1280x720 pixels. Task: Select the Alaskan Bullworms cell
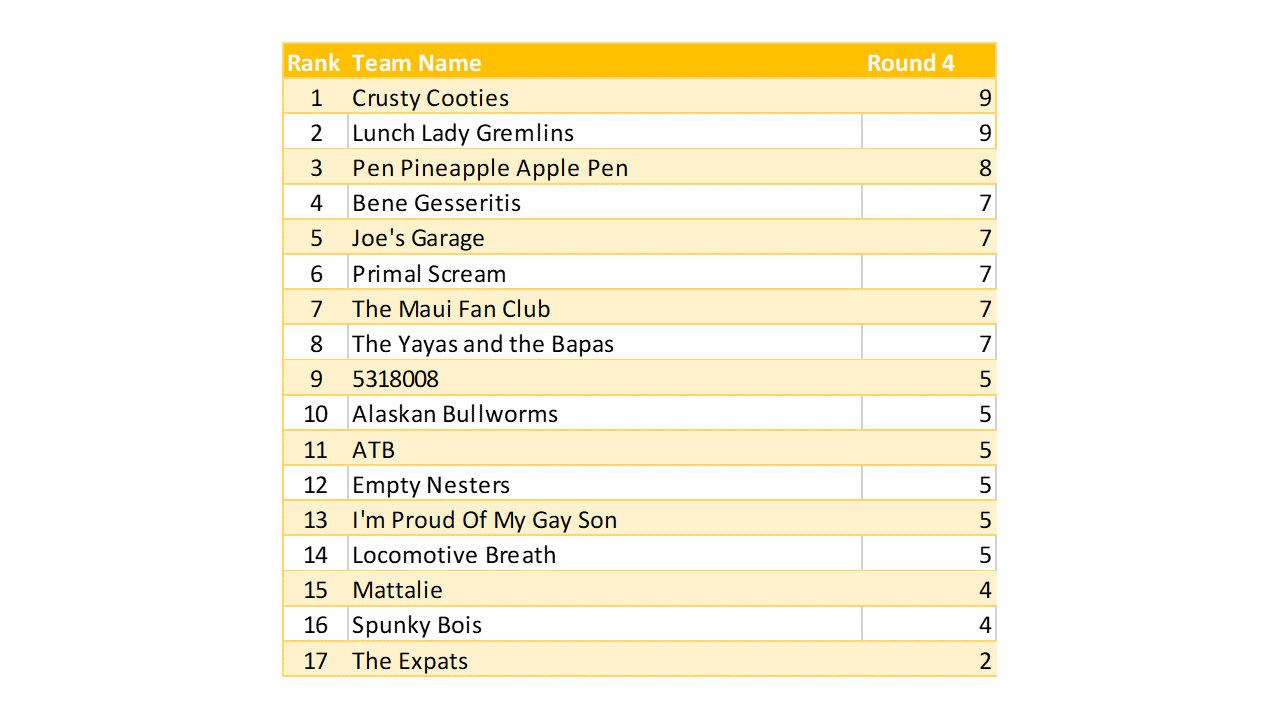(455, 414)
